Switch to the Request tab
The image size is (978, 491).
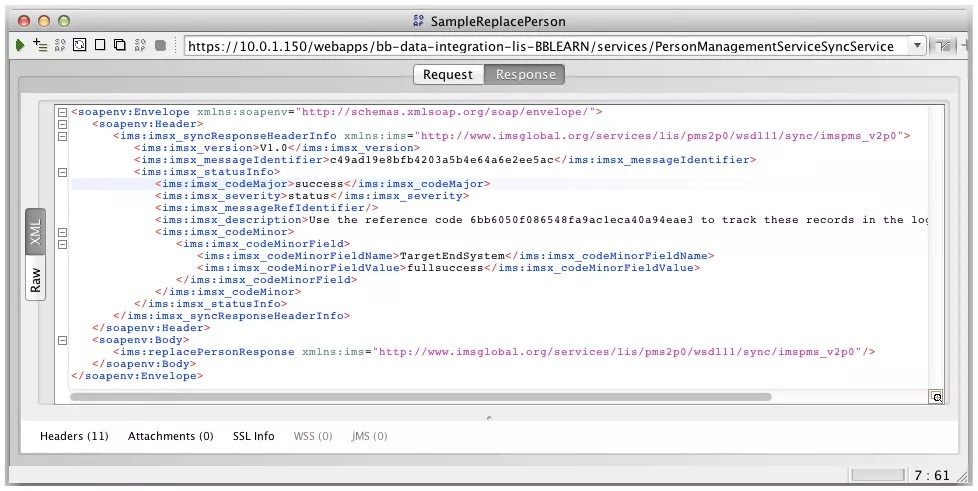tap(447, 75)
